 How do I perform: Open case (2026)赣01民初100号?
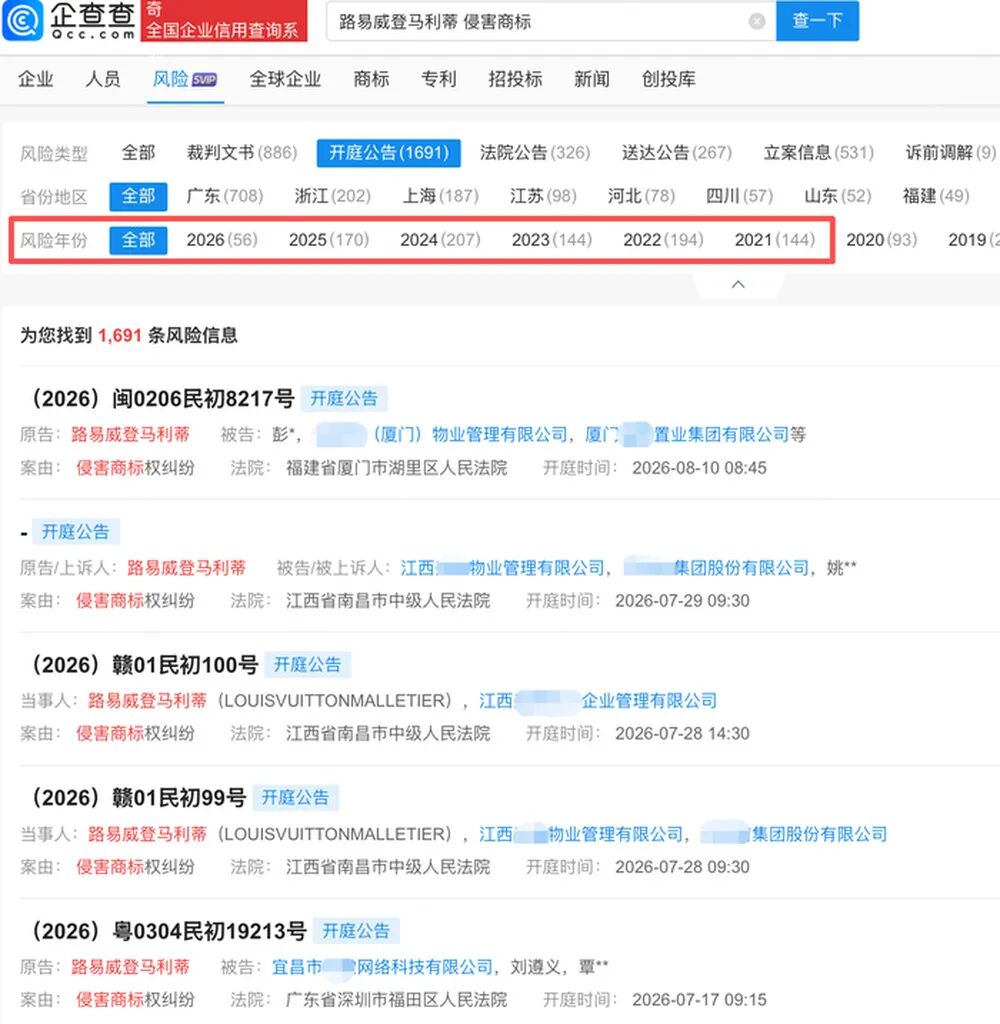point(144,665)
